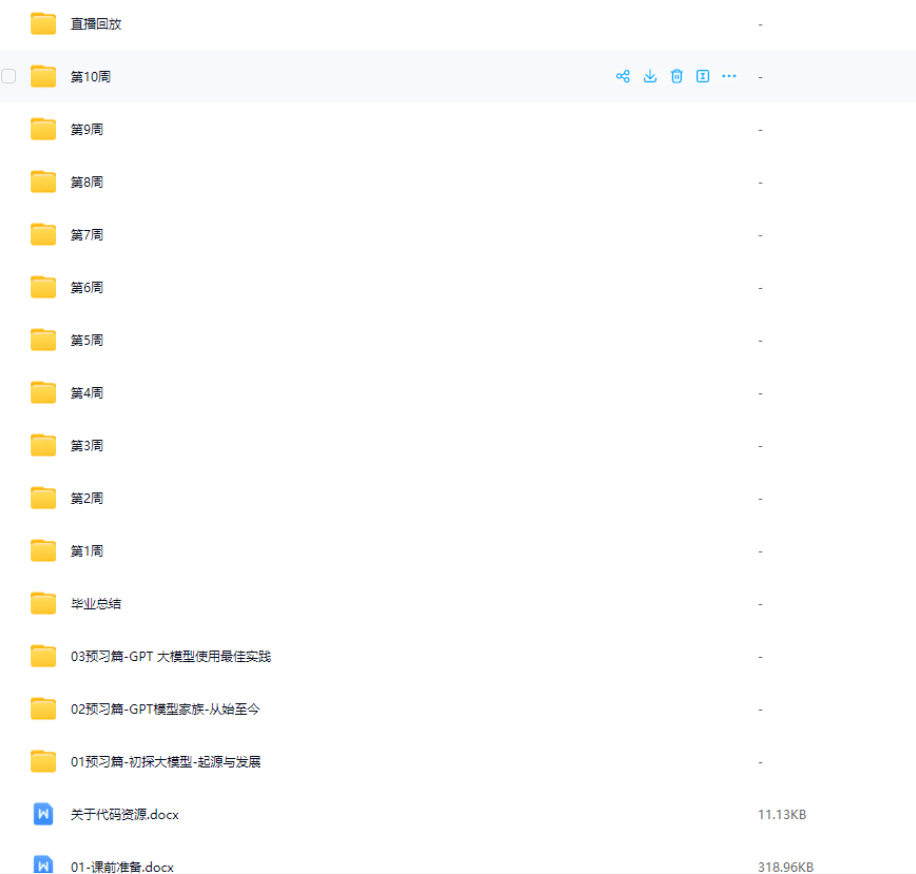Screen dimensions: 916x874
Task: Open more actions for 第10周
Action: click(729, 75)
